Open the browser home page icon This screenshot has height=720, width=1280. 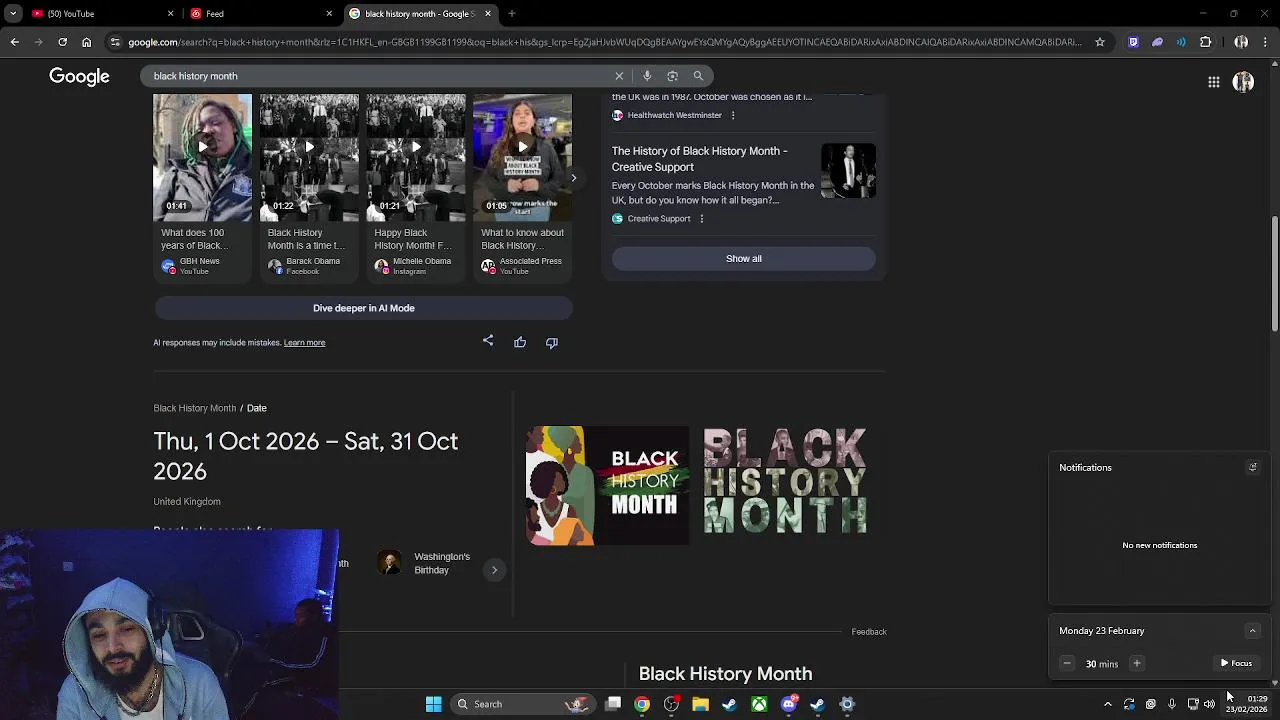tap(86, 42)
